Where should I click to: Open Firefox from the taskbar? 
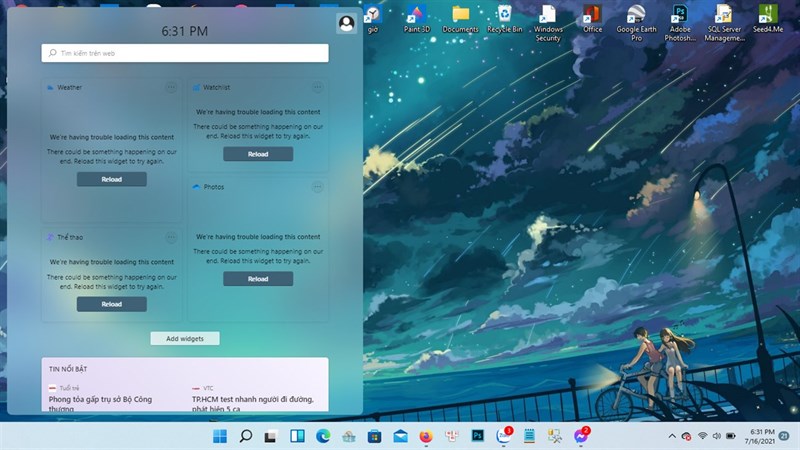(x=426, y=436)
